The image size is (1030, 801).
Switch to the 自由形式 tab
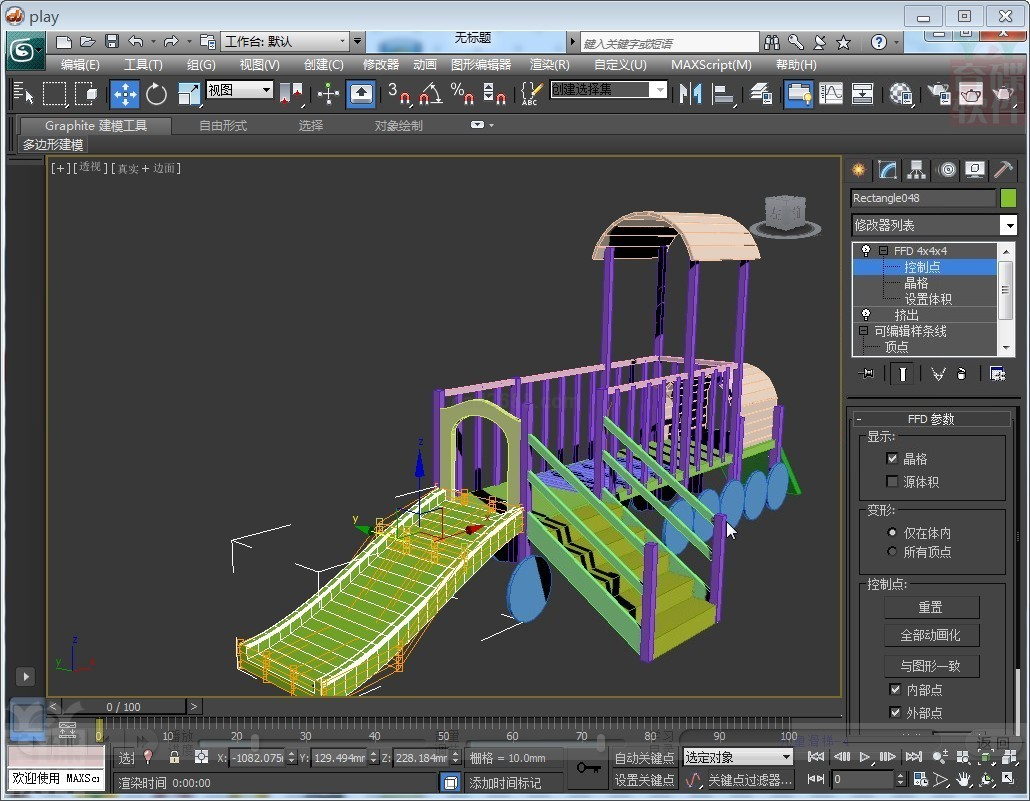tap(222, 126)
